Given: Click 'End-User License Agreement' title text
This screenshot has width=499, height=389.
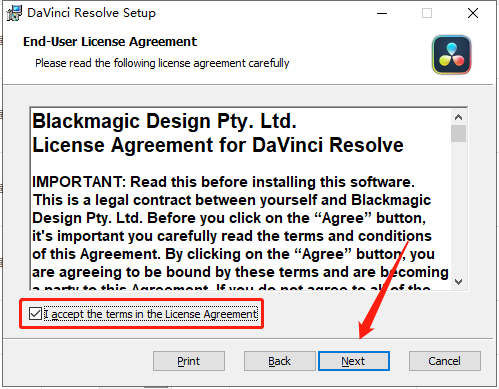Looking at the screenshot, I should tap(110, 42).
